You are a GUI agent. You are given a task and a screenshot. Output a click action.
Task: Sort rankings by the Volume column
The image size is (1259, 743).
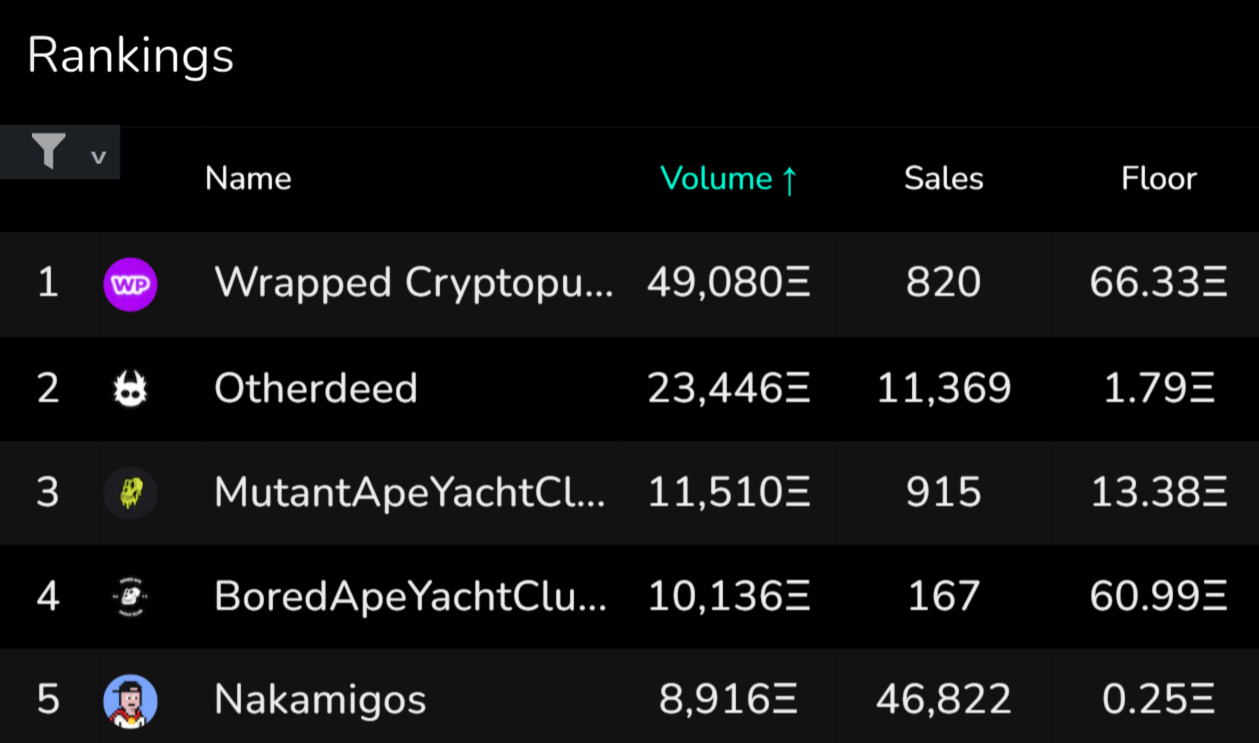(716, 179)
